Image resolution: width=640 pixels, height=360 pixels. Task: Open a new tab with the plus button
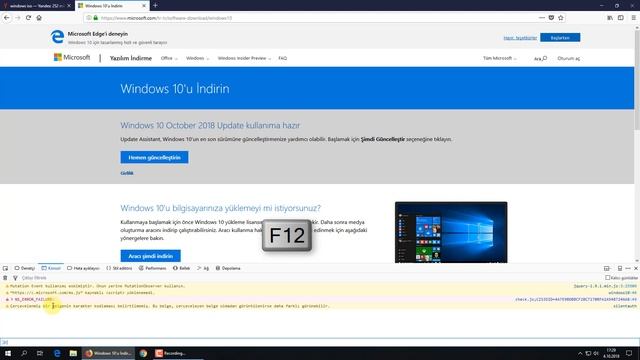(x=156, y=6)
